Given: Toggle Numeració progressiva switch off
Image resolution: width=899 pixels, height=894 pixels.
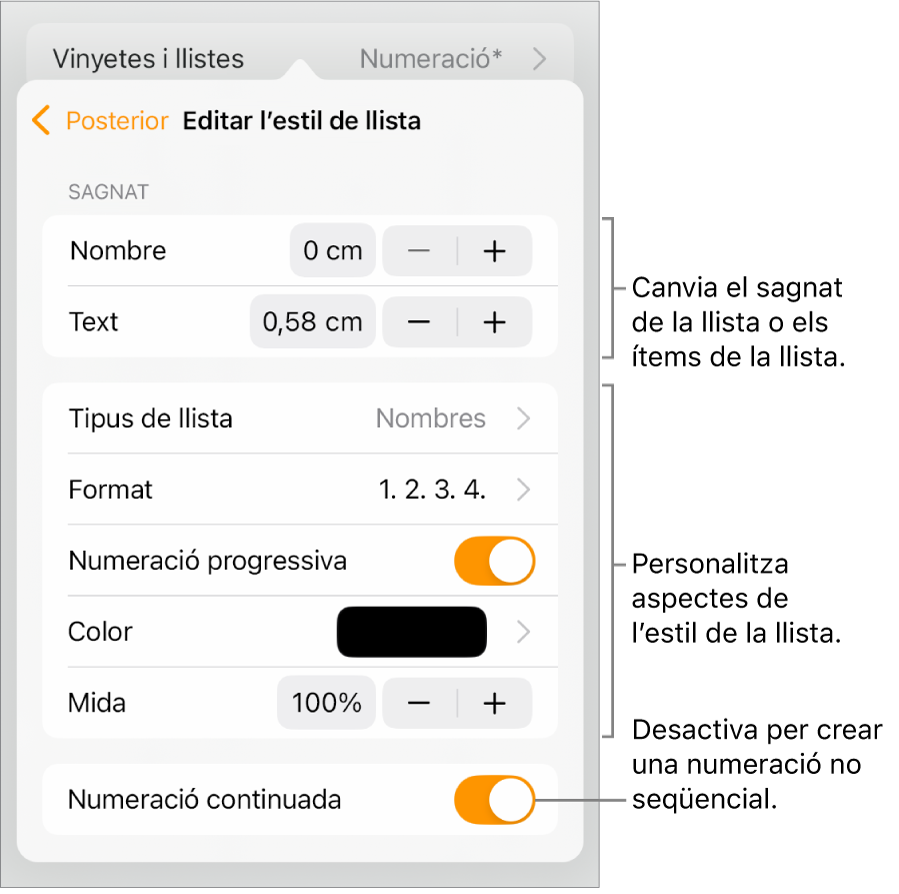Looking at the screenshot, I should click(x=494, y=561).
